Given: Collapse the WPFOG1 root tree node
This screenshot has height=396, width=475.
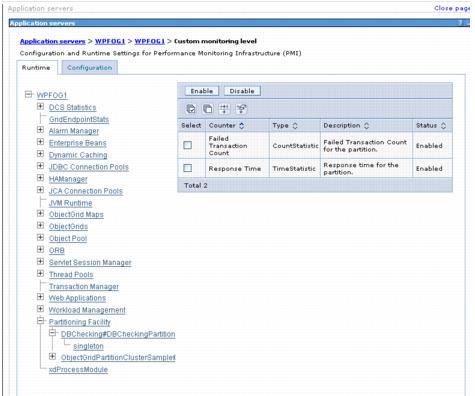Looking at the screenshot, I should [x=29, y=95].
